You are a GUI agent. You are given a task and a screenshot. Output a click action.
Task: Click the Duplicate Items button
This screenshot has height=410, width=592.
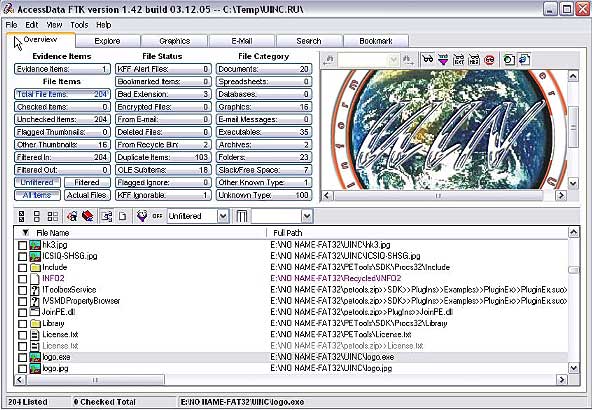pos(163,157)
